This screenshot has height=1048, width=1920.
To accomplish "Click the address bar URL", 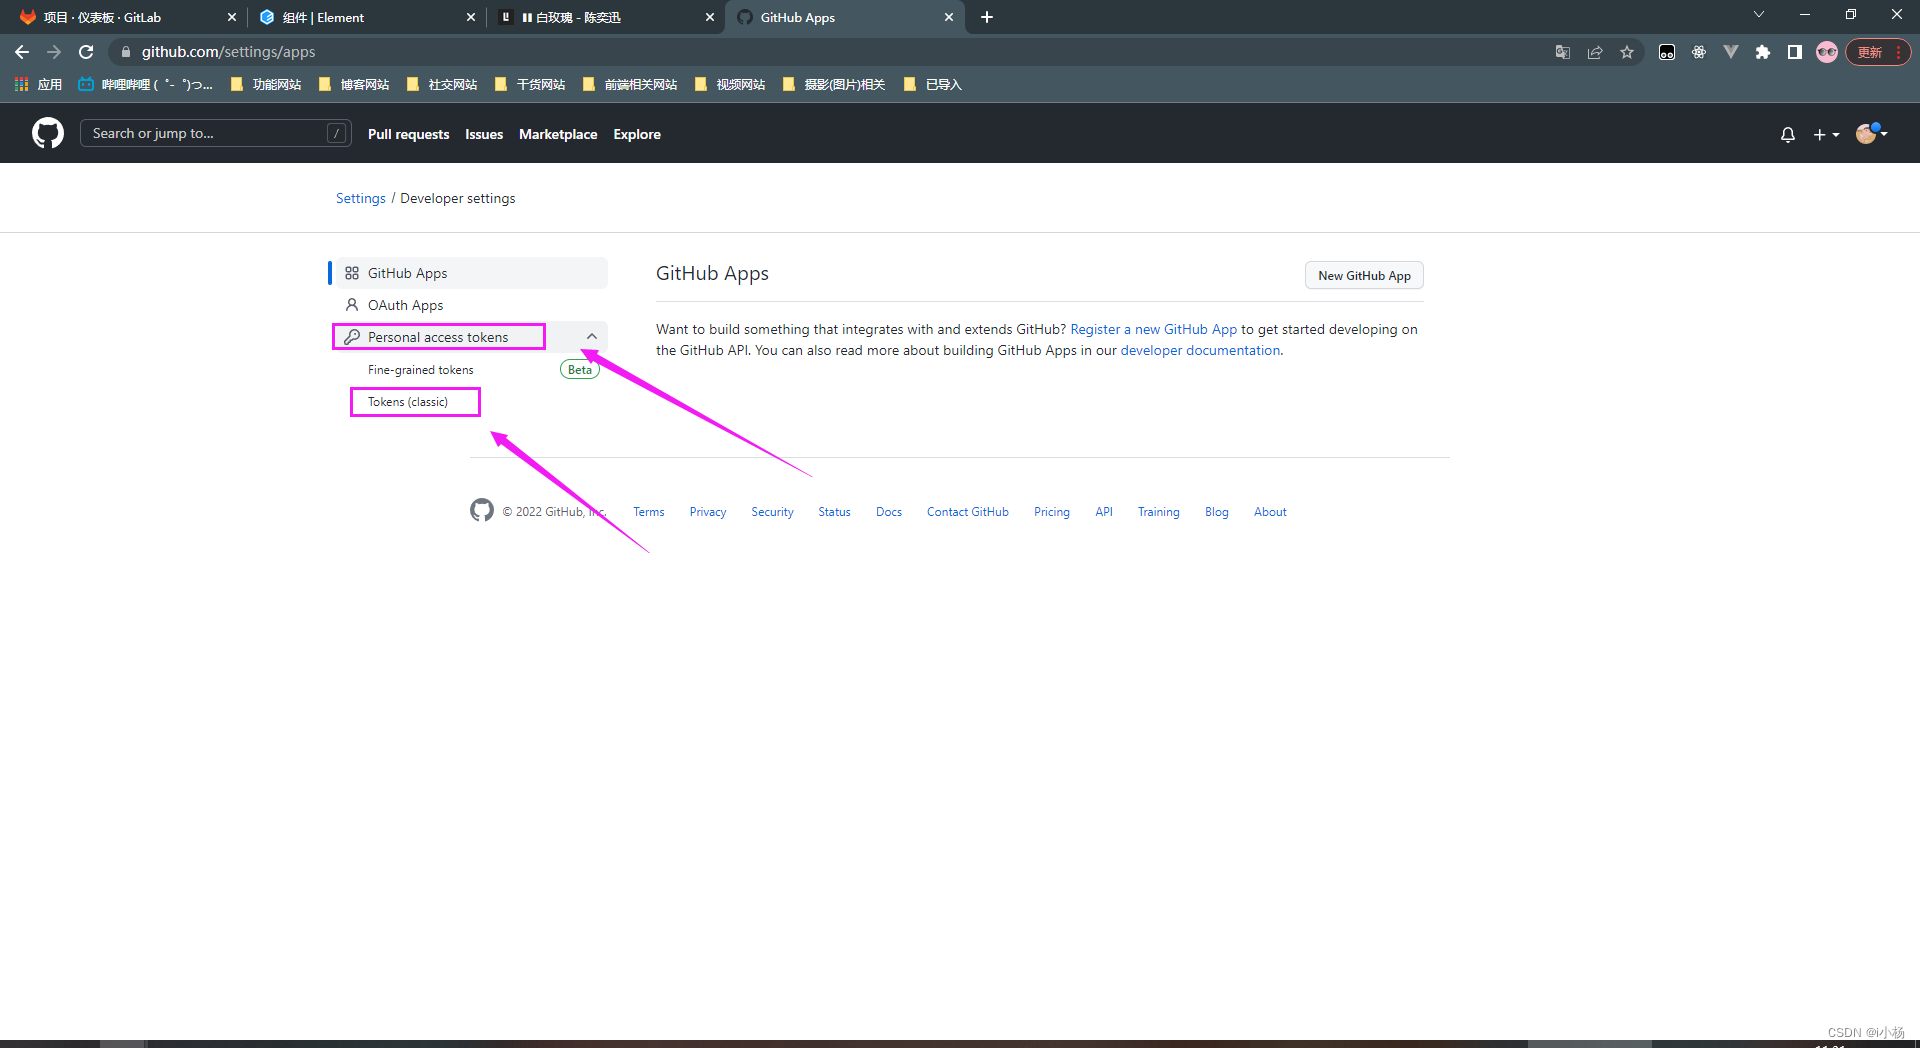I will [x=228, y=52].
